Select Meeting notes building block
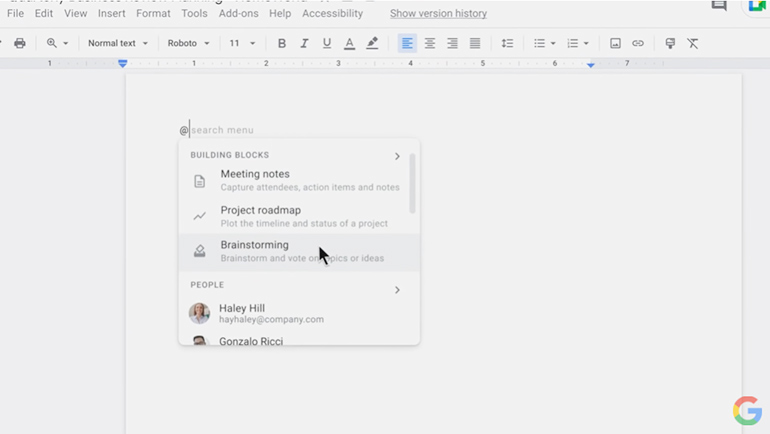 [x=299, y=180]
